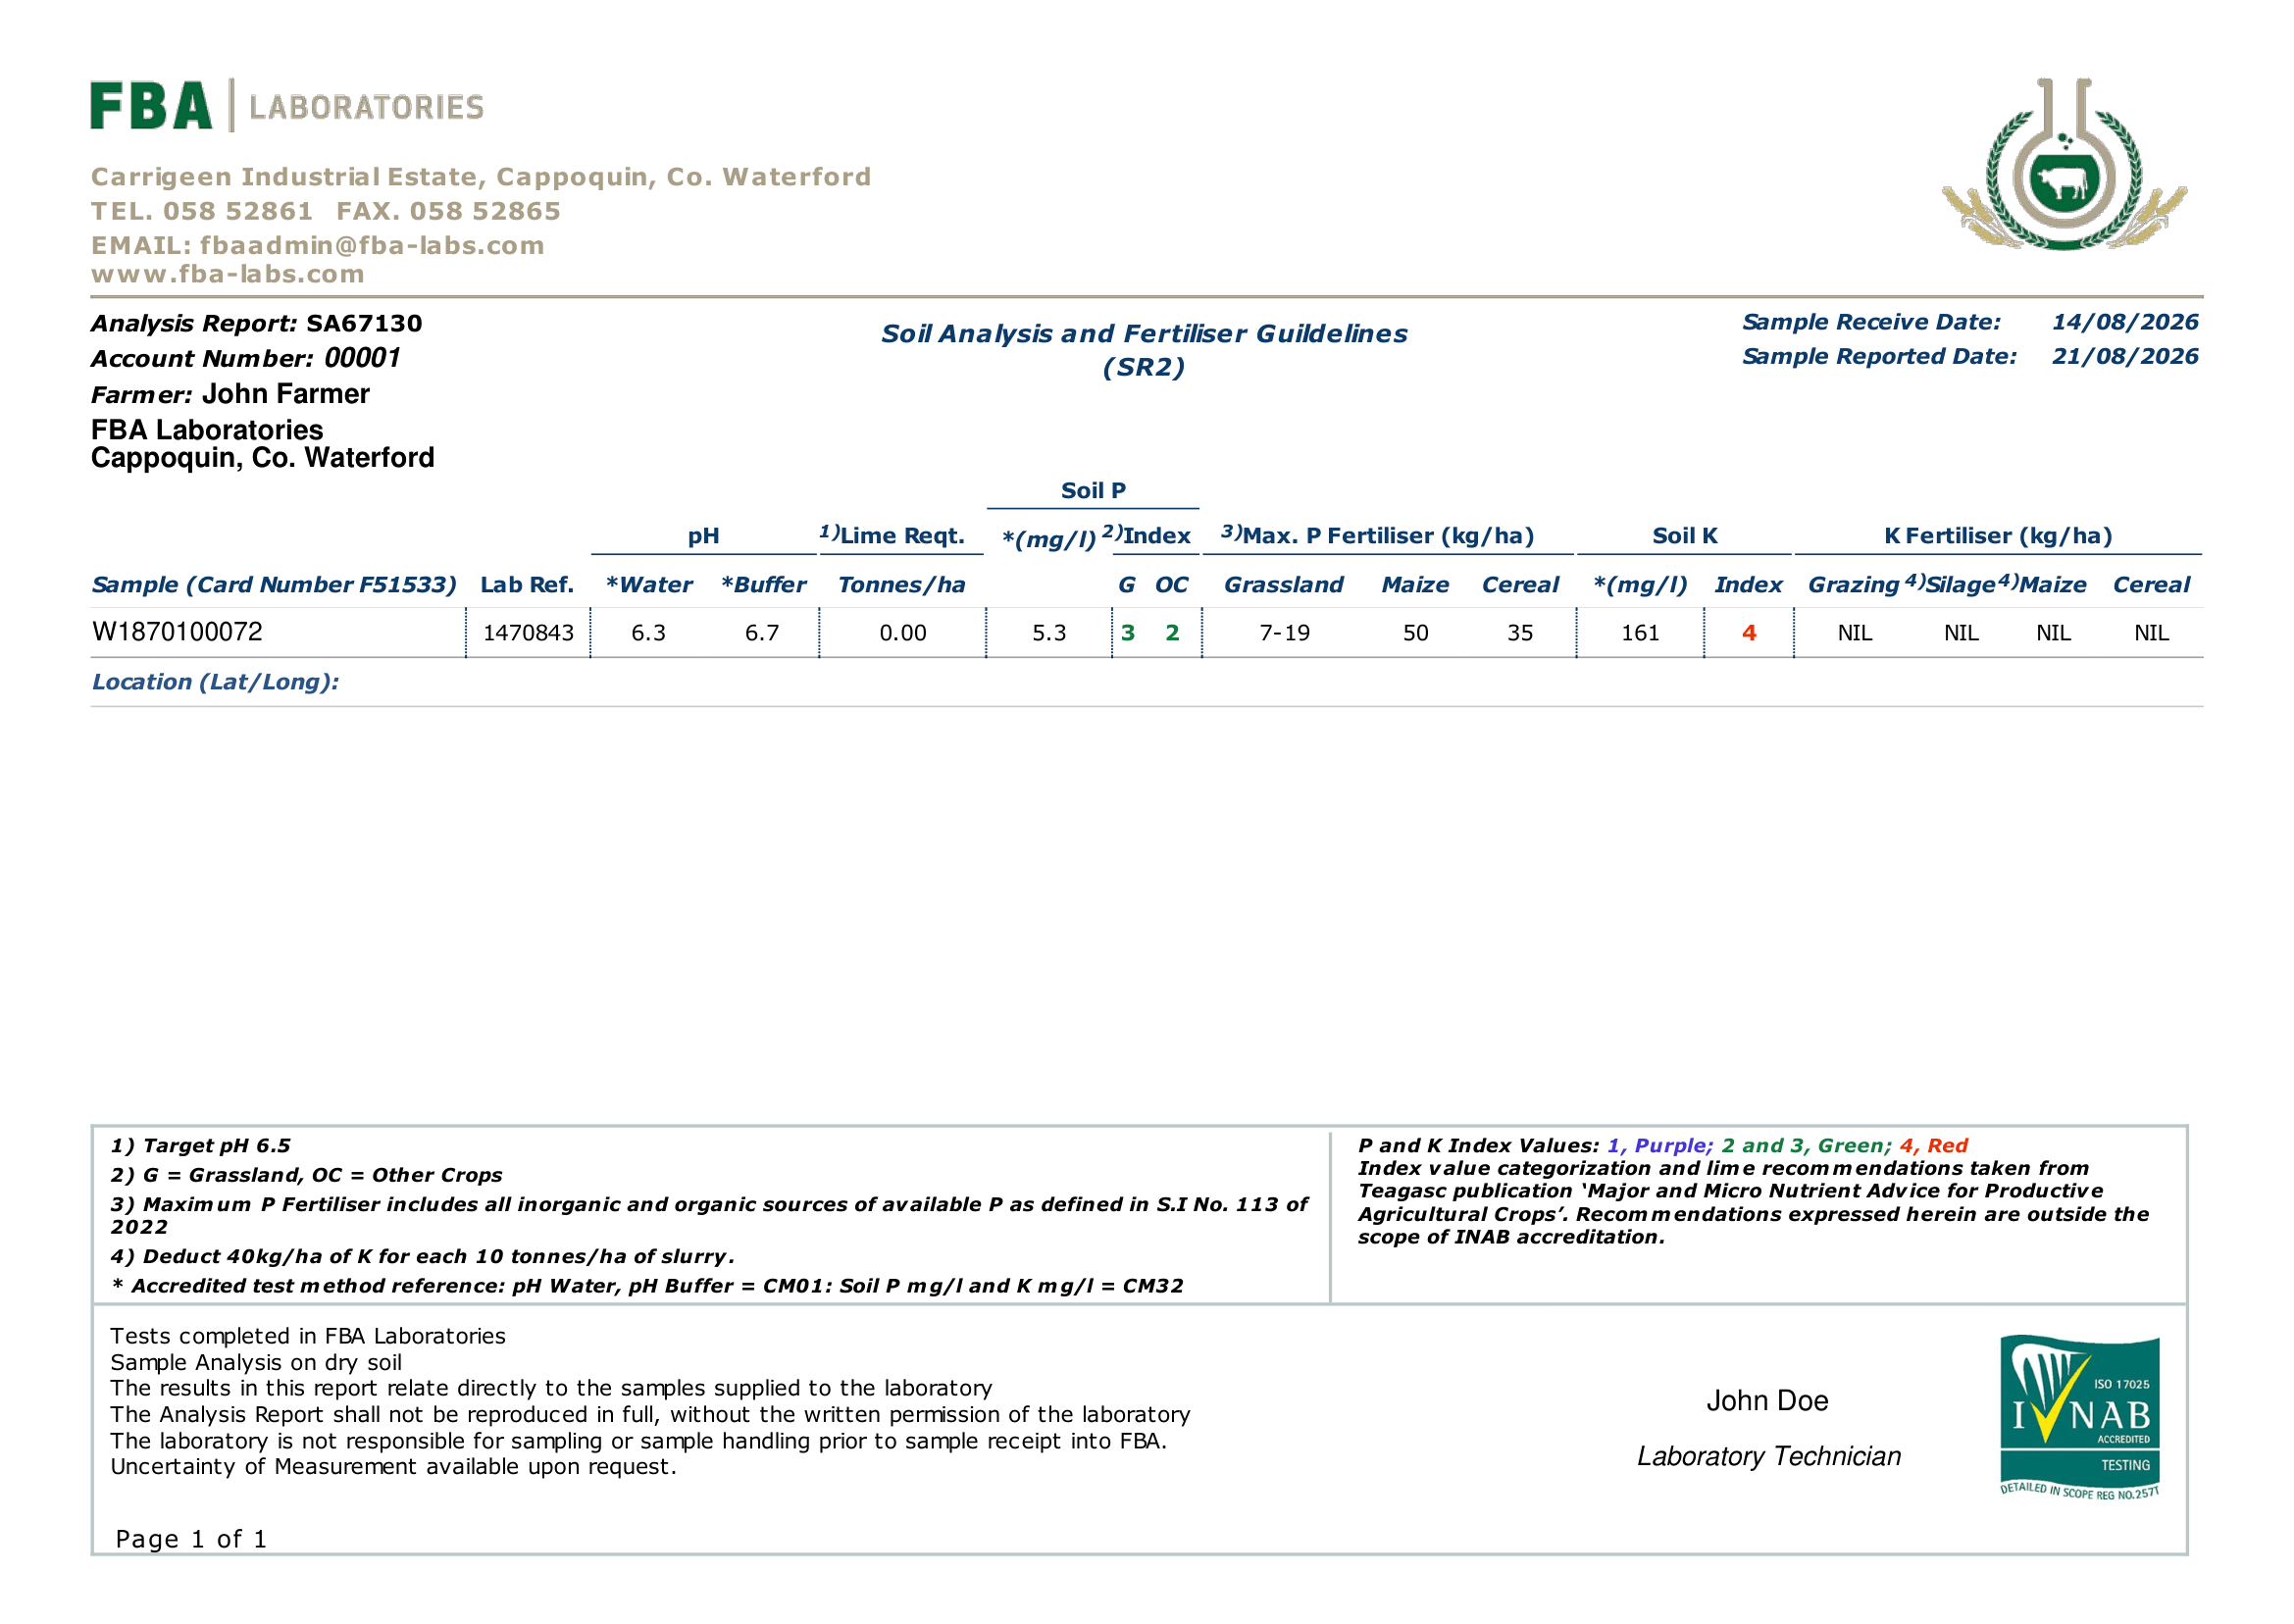Click the Grassland column subheader

click(1284, 585)
